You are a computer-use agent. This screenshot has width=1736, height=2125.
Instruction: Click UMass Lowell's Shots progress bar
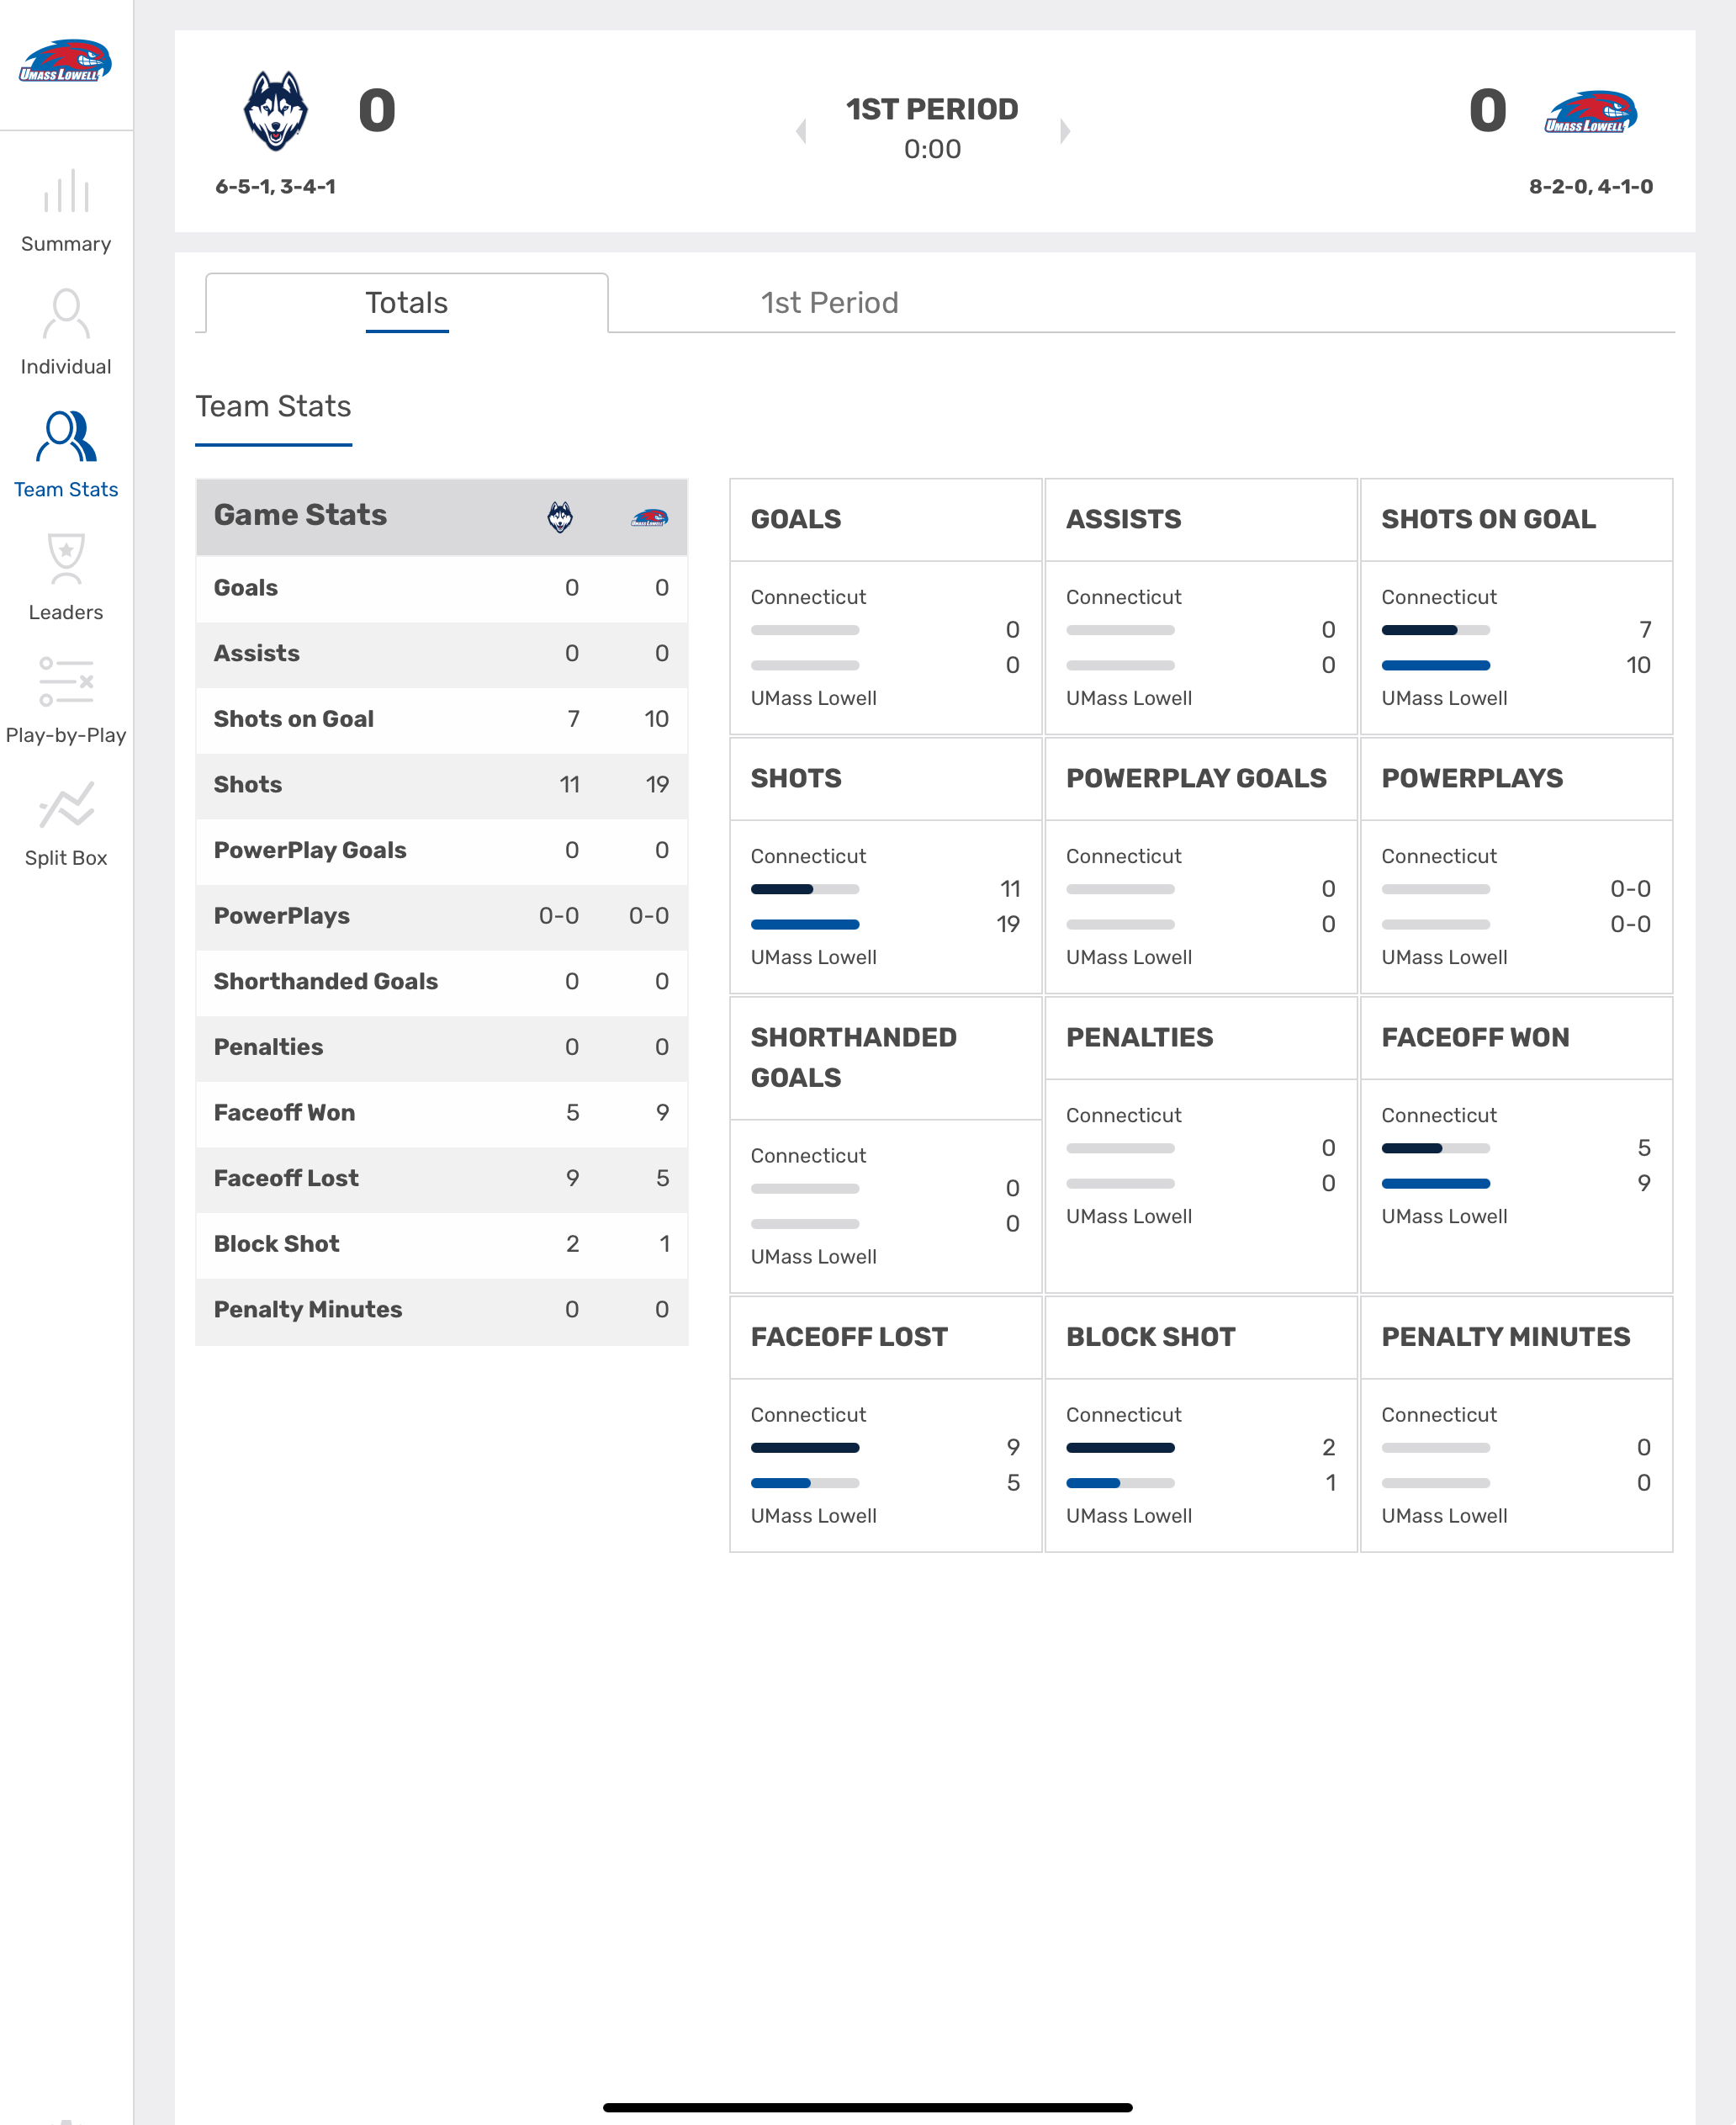click(805, 925)
